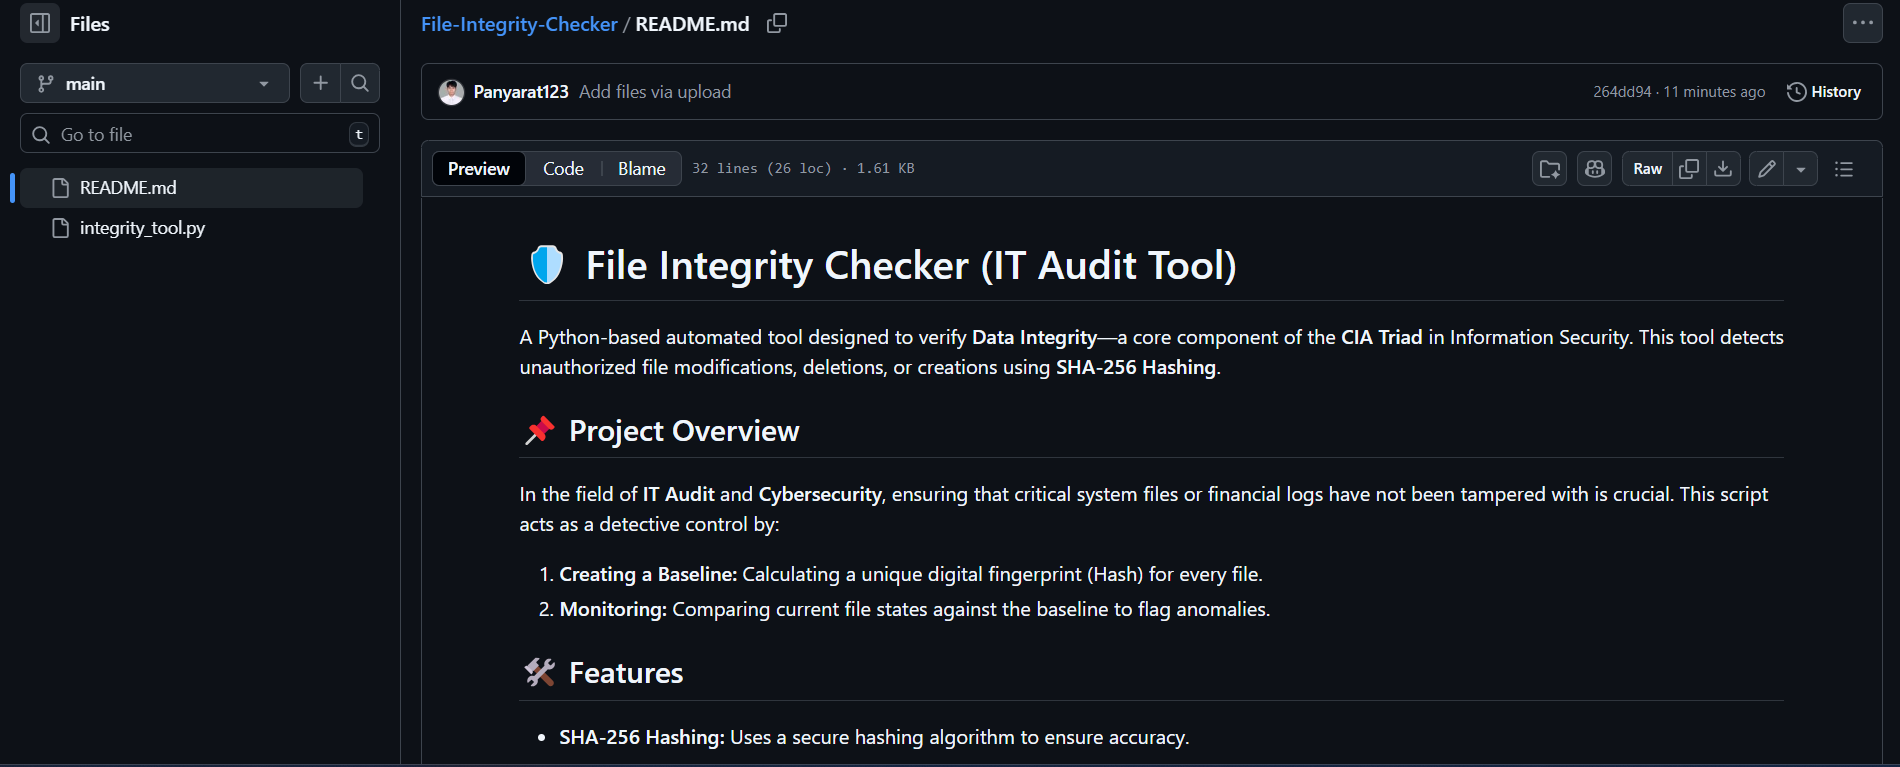Open the commit 264dd94 link
This screenshot has width=1900, height=767.
[x=1621, y=92]
